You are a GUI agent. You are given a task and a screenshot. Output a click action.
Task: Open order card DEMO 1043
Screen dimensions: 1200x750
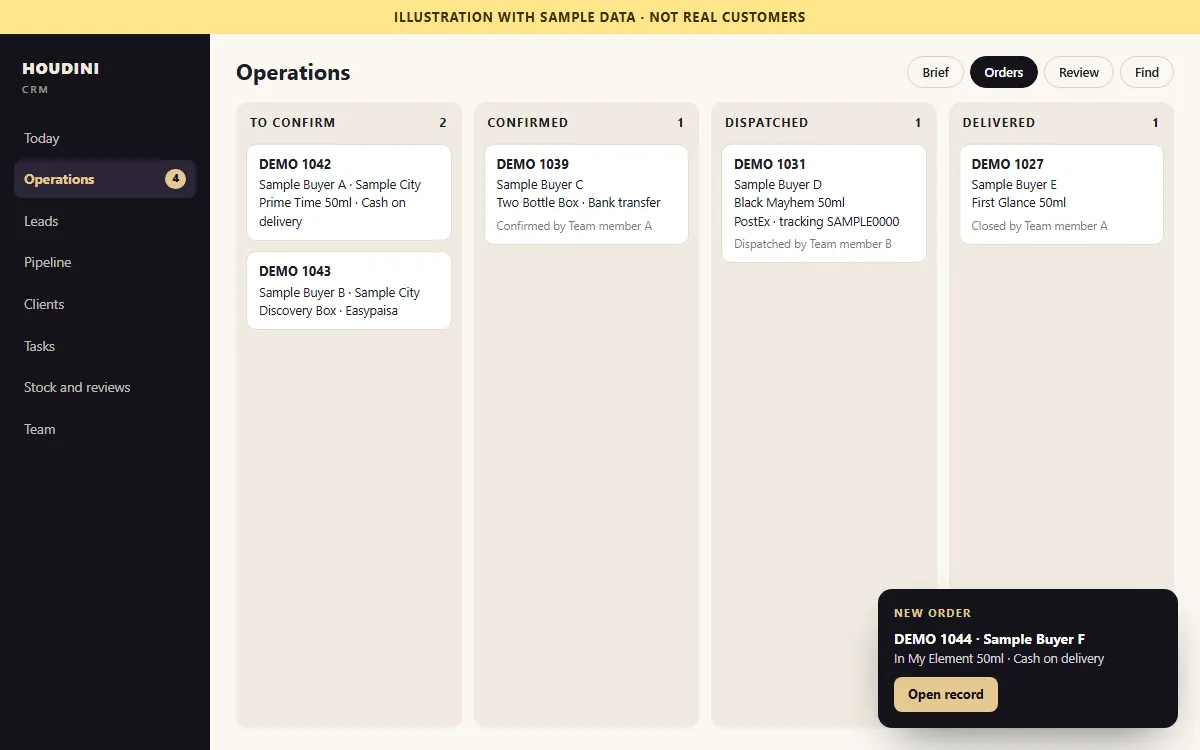349,290
